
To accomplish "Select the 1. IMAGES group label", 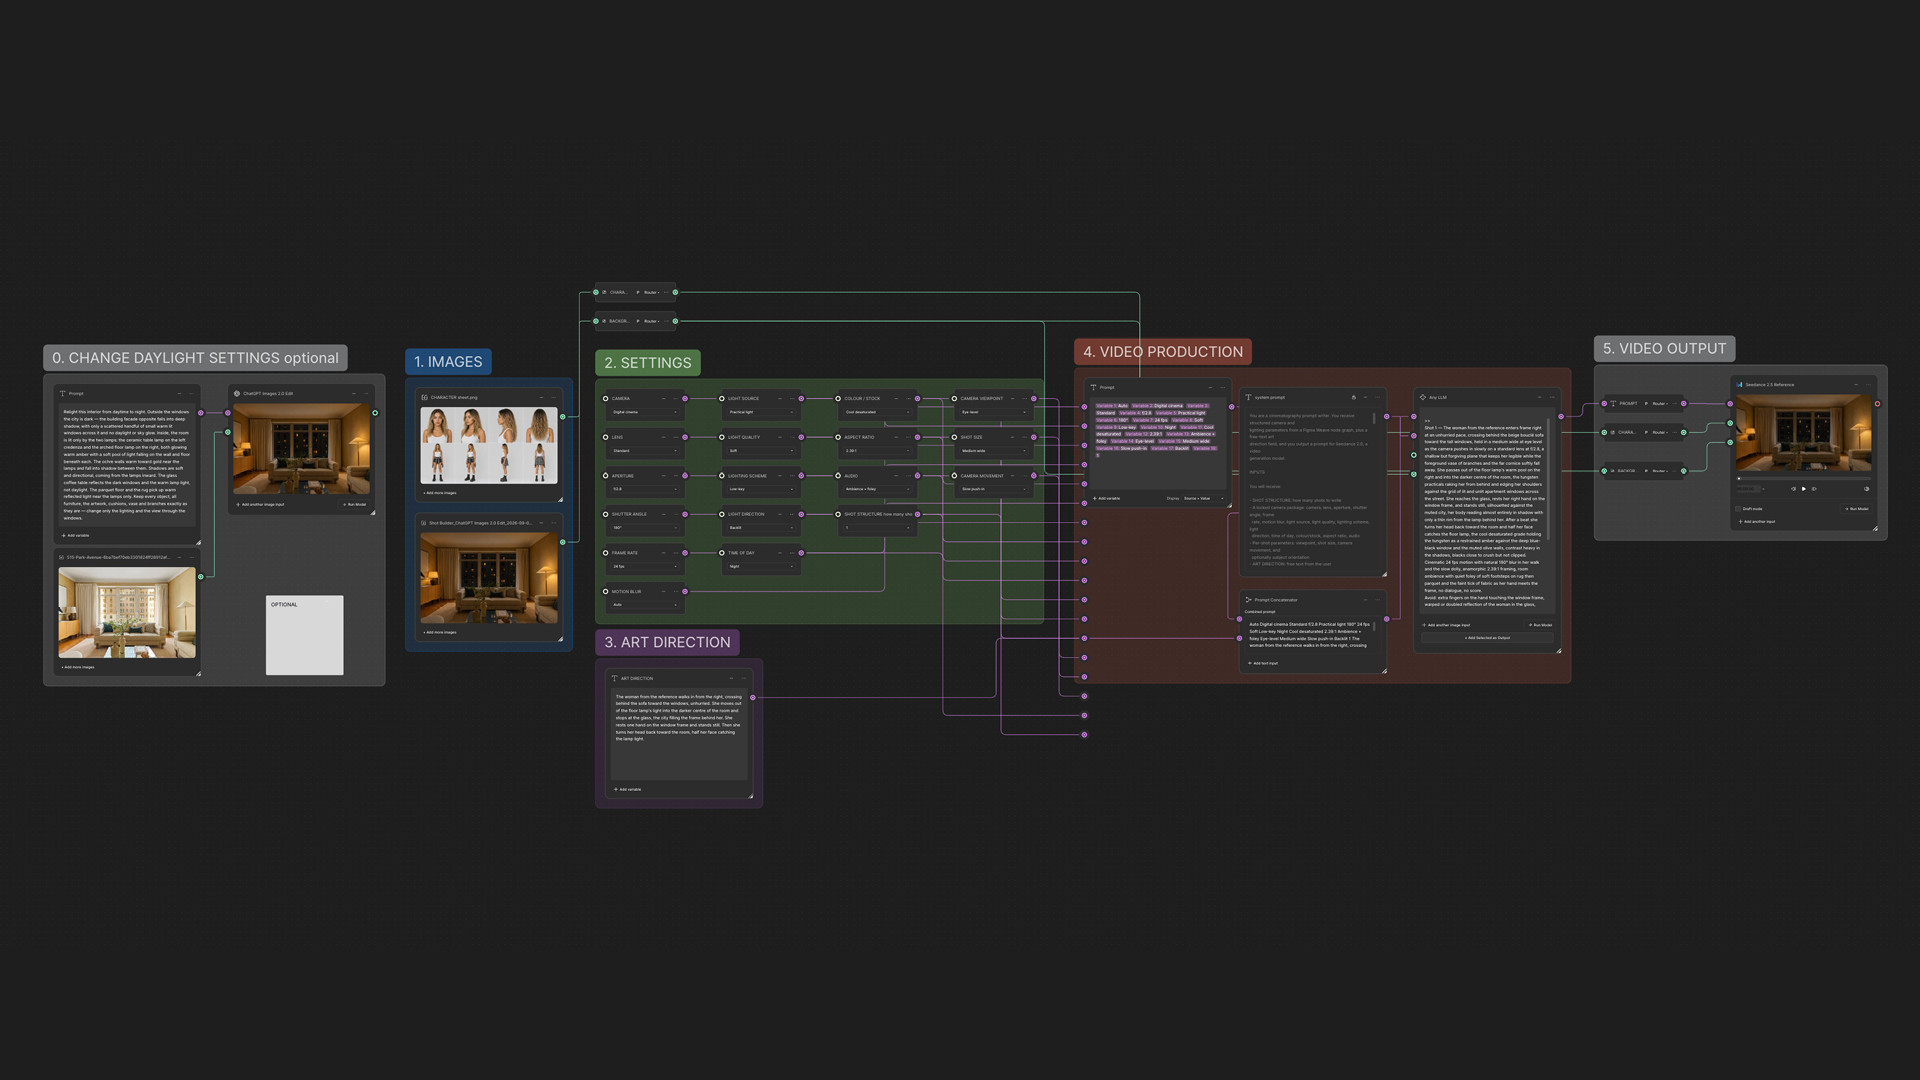I will 448,362.
